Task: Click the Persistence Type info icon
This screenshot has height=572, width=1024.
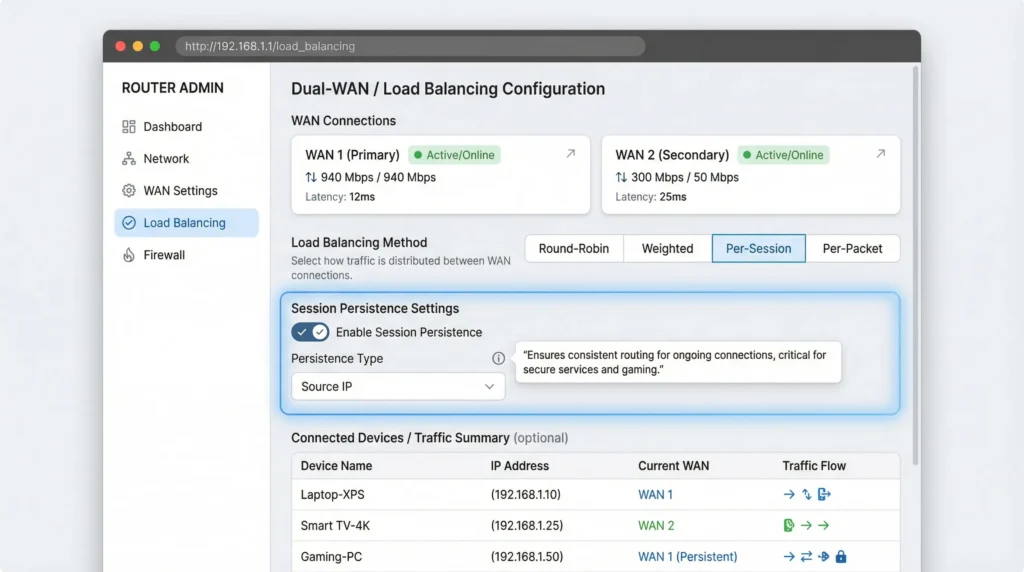Action: (498, 358)
